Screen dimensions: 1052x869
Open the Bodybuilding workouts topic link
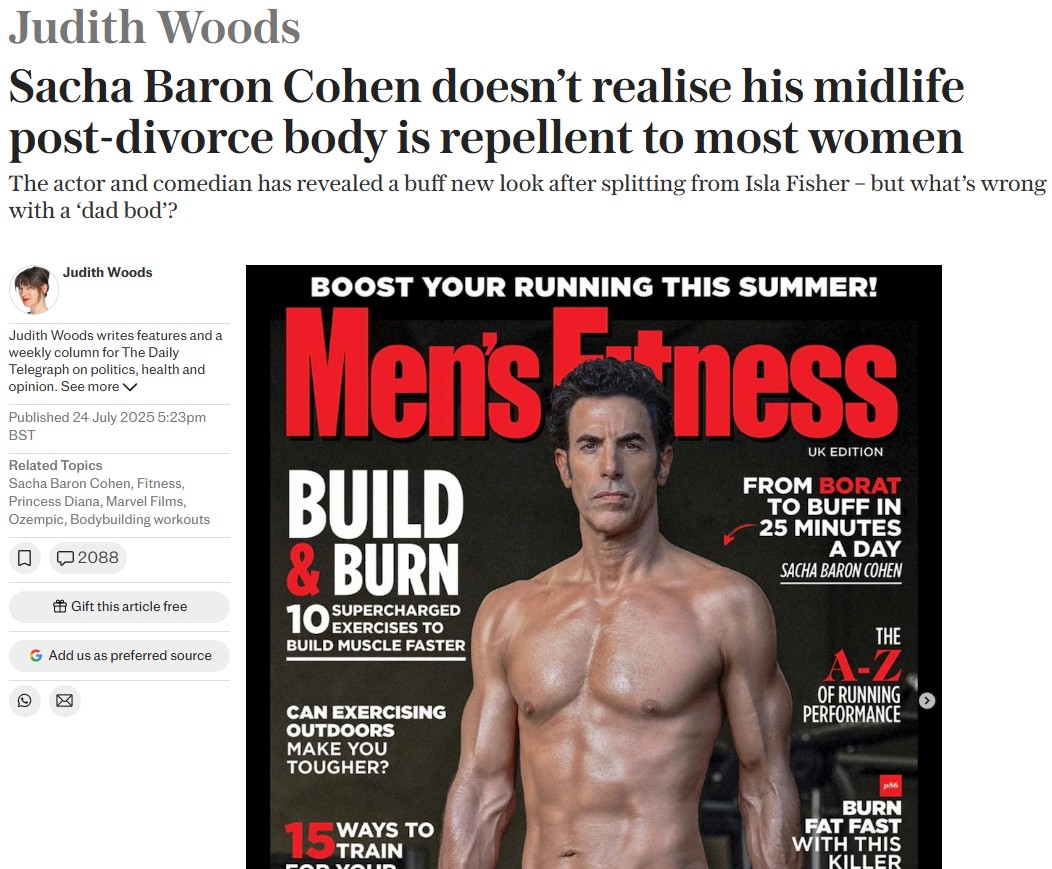[140, 519]
